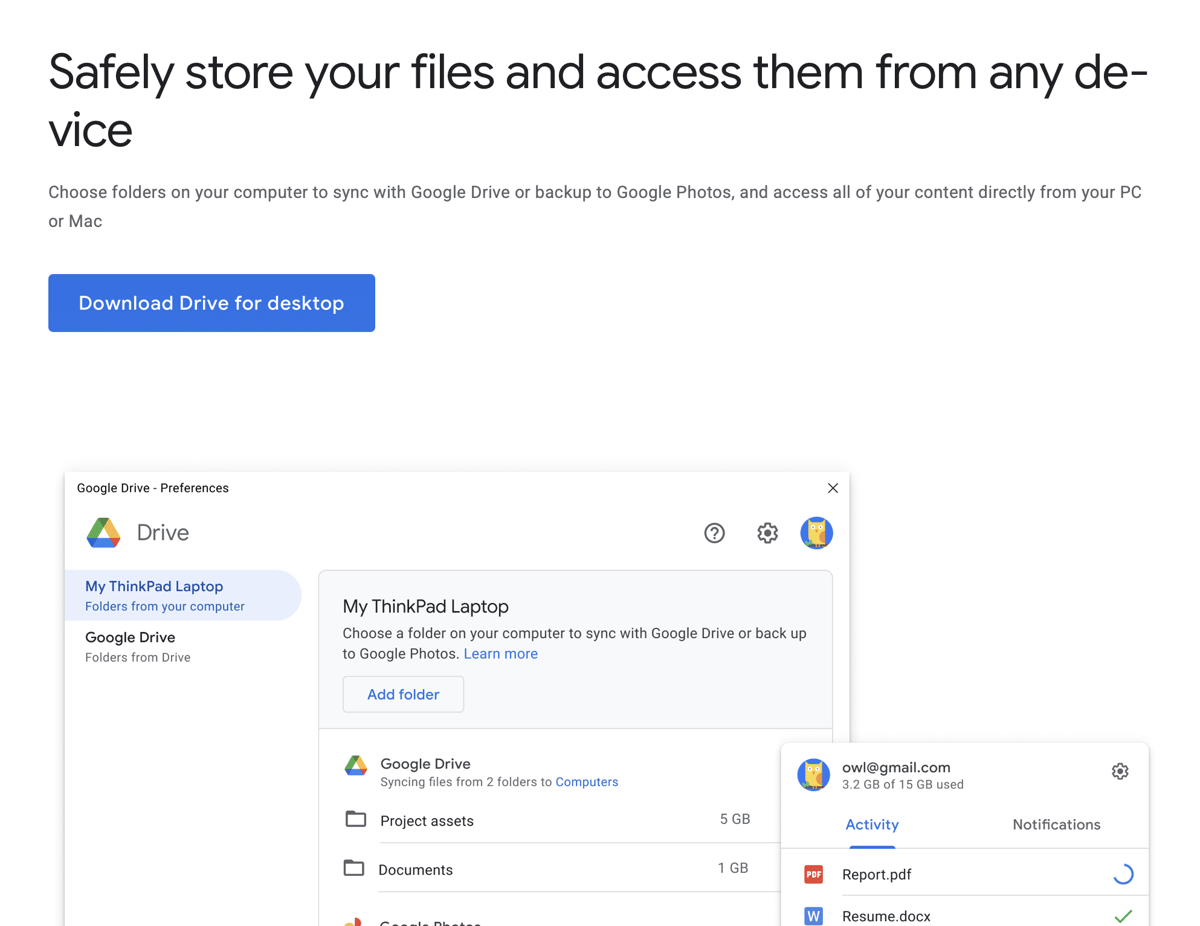The image size is (1200, 926).
Task: Click the syncing spinner beside Report.pdf
Action: click(1123, 874)
